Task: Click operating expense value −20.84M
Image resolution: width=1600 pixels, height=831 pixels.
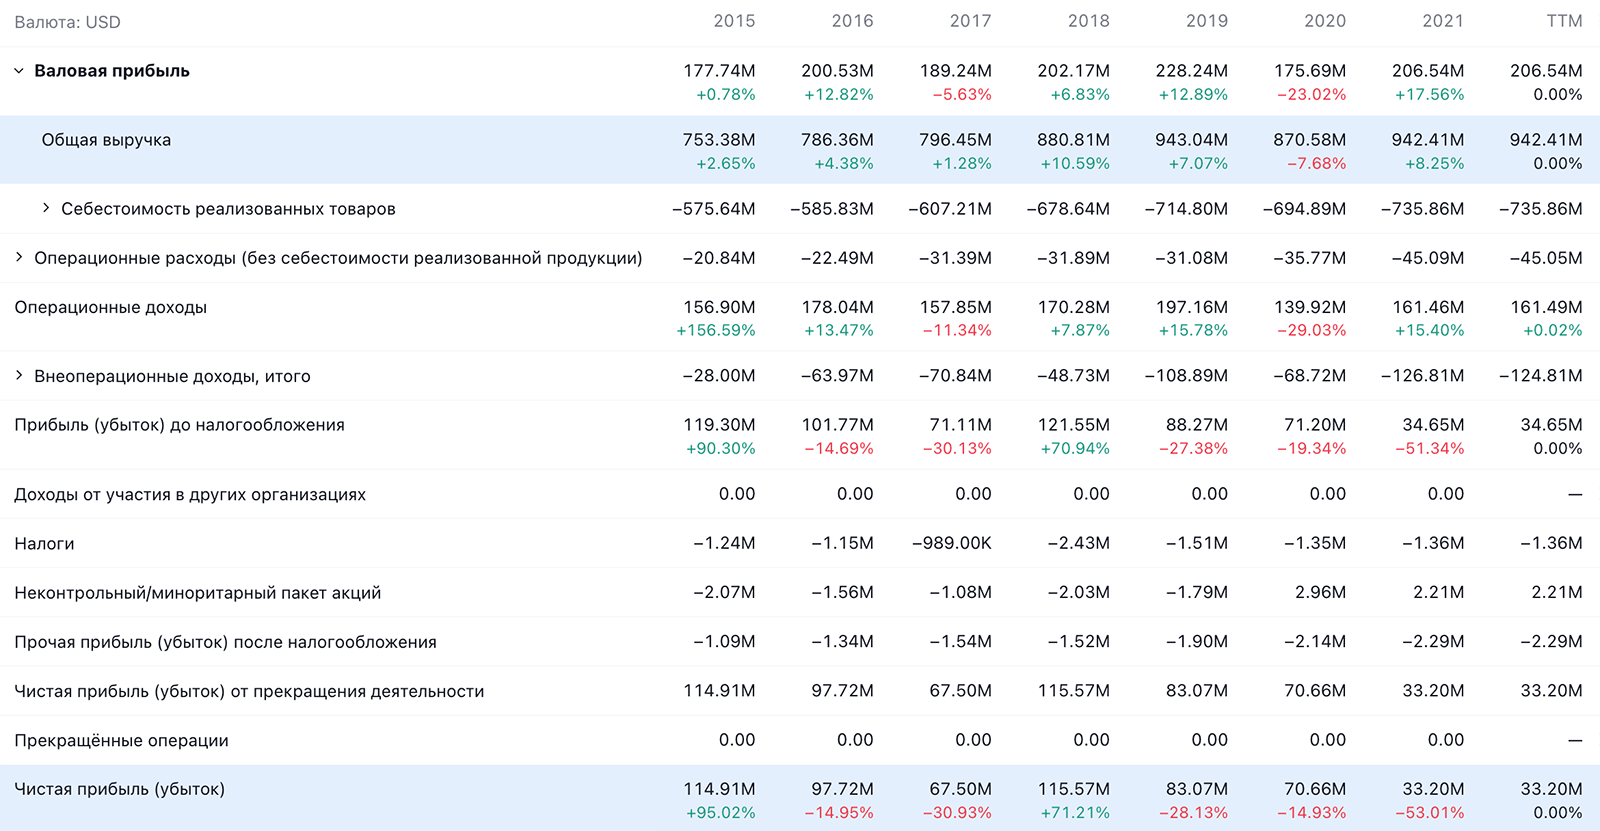Action: pos(719,258)
